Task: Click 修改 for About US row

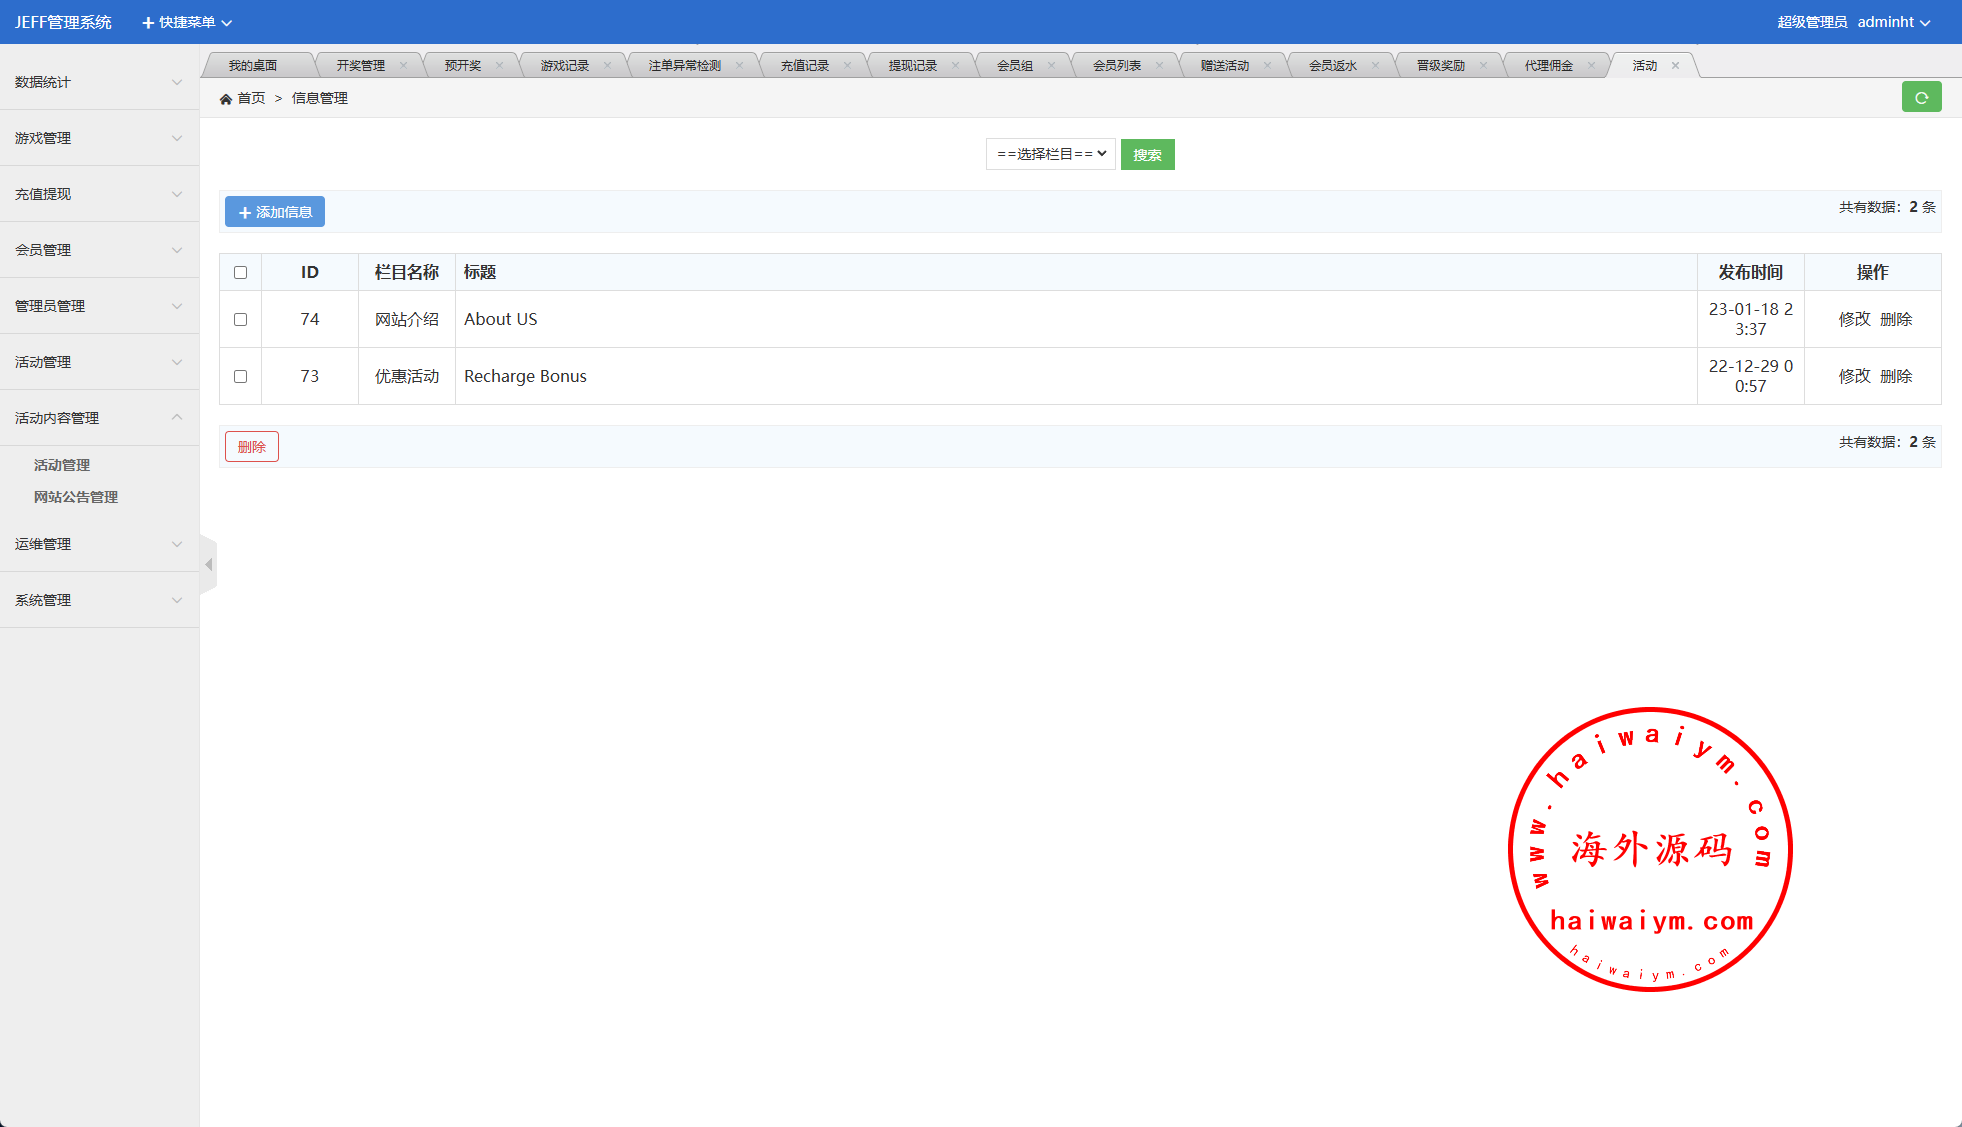Action: point(1854,319)
